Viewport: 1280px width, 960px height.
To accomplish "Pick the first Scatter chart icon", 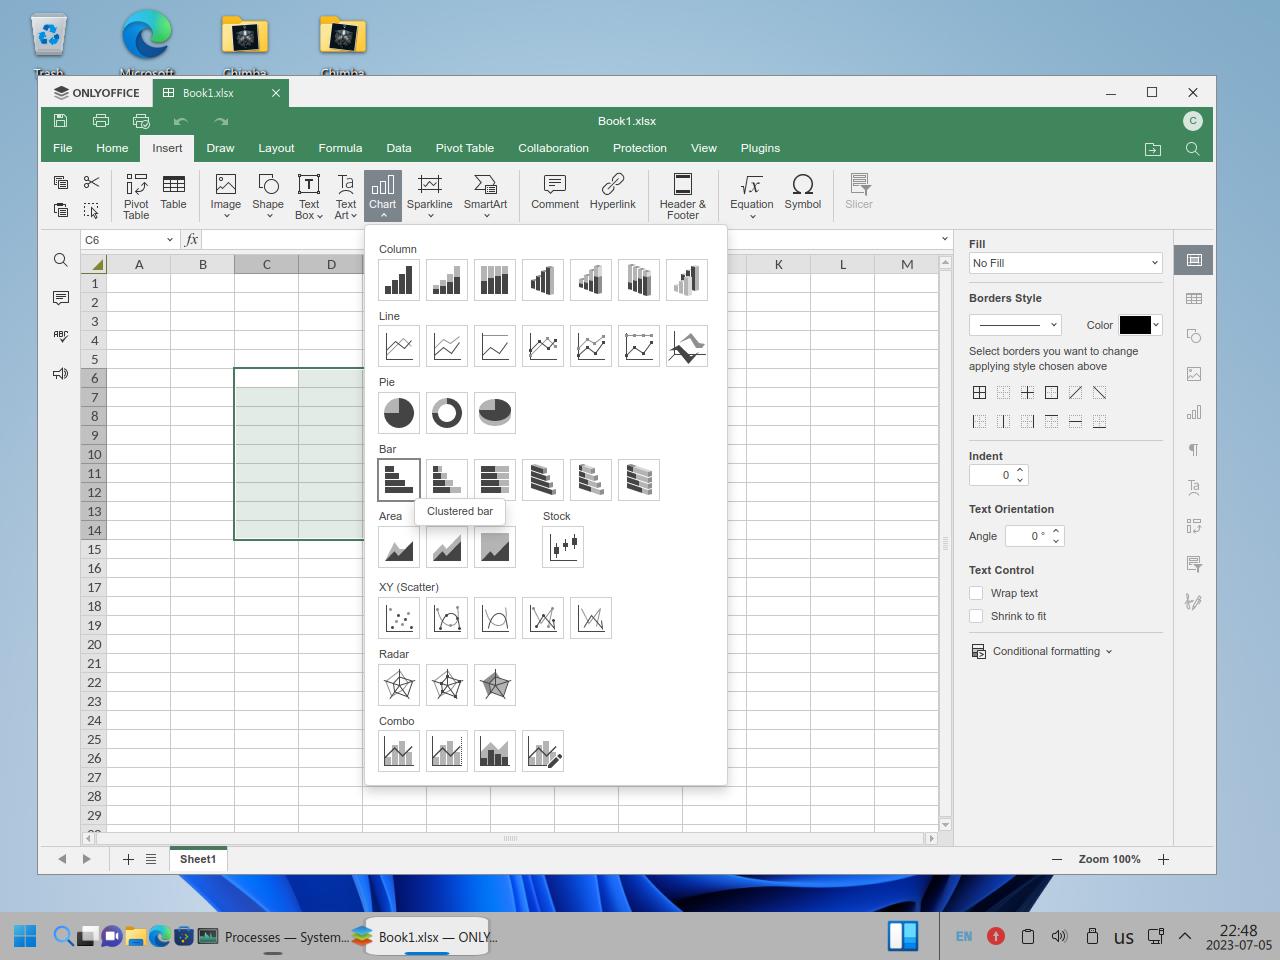I will coord(398,618).
